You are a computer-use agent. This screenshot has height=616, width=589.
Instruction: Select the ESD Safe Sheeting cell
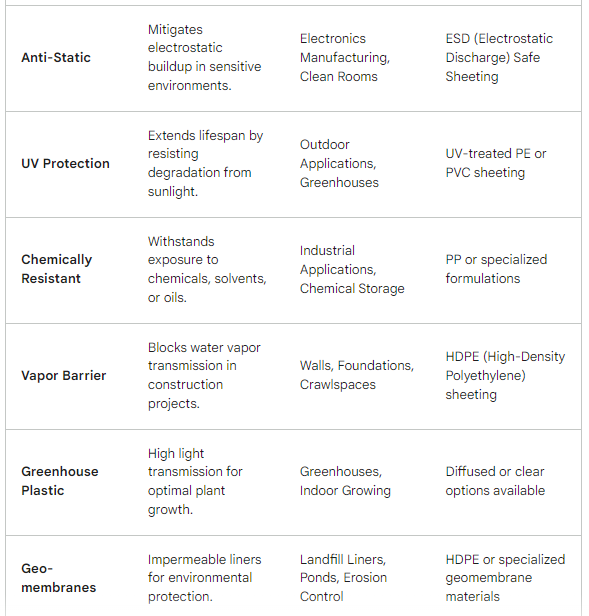[499, 57]
